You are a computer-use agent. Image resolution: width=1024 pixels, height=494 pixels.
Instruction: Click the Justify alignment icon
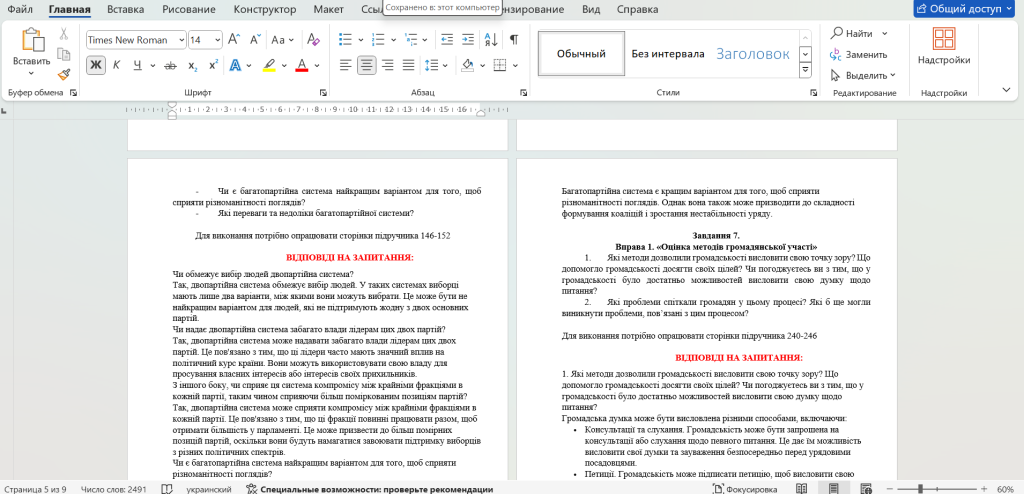[x=410, y=66]
